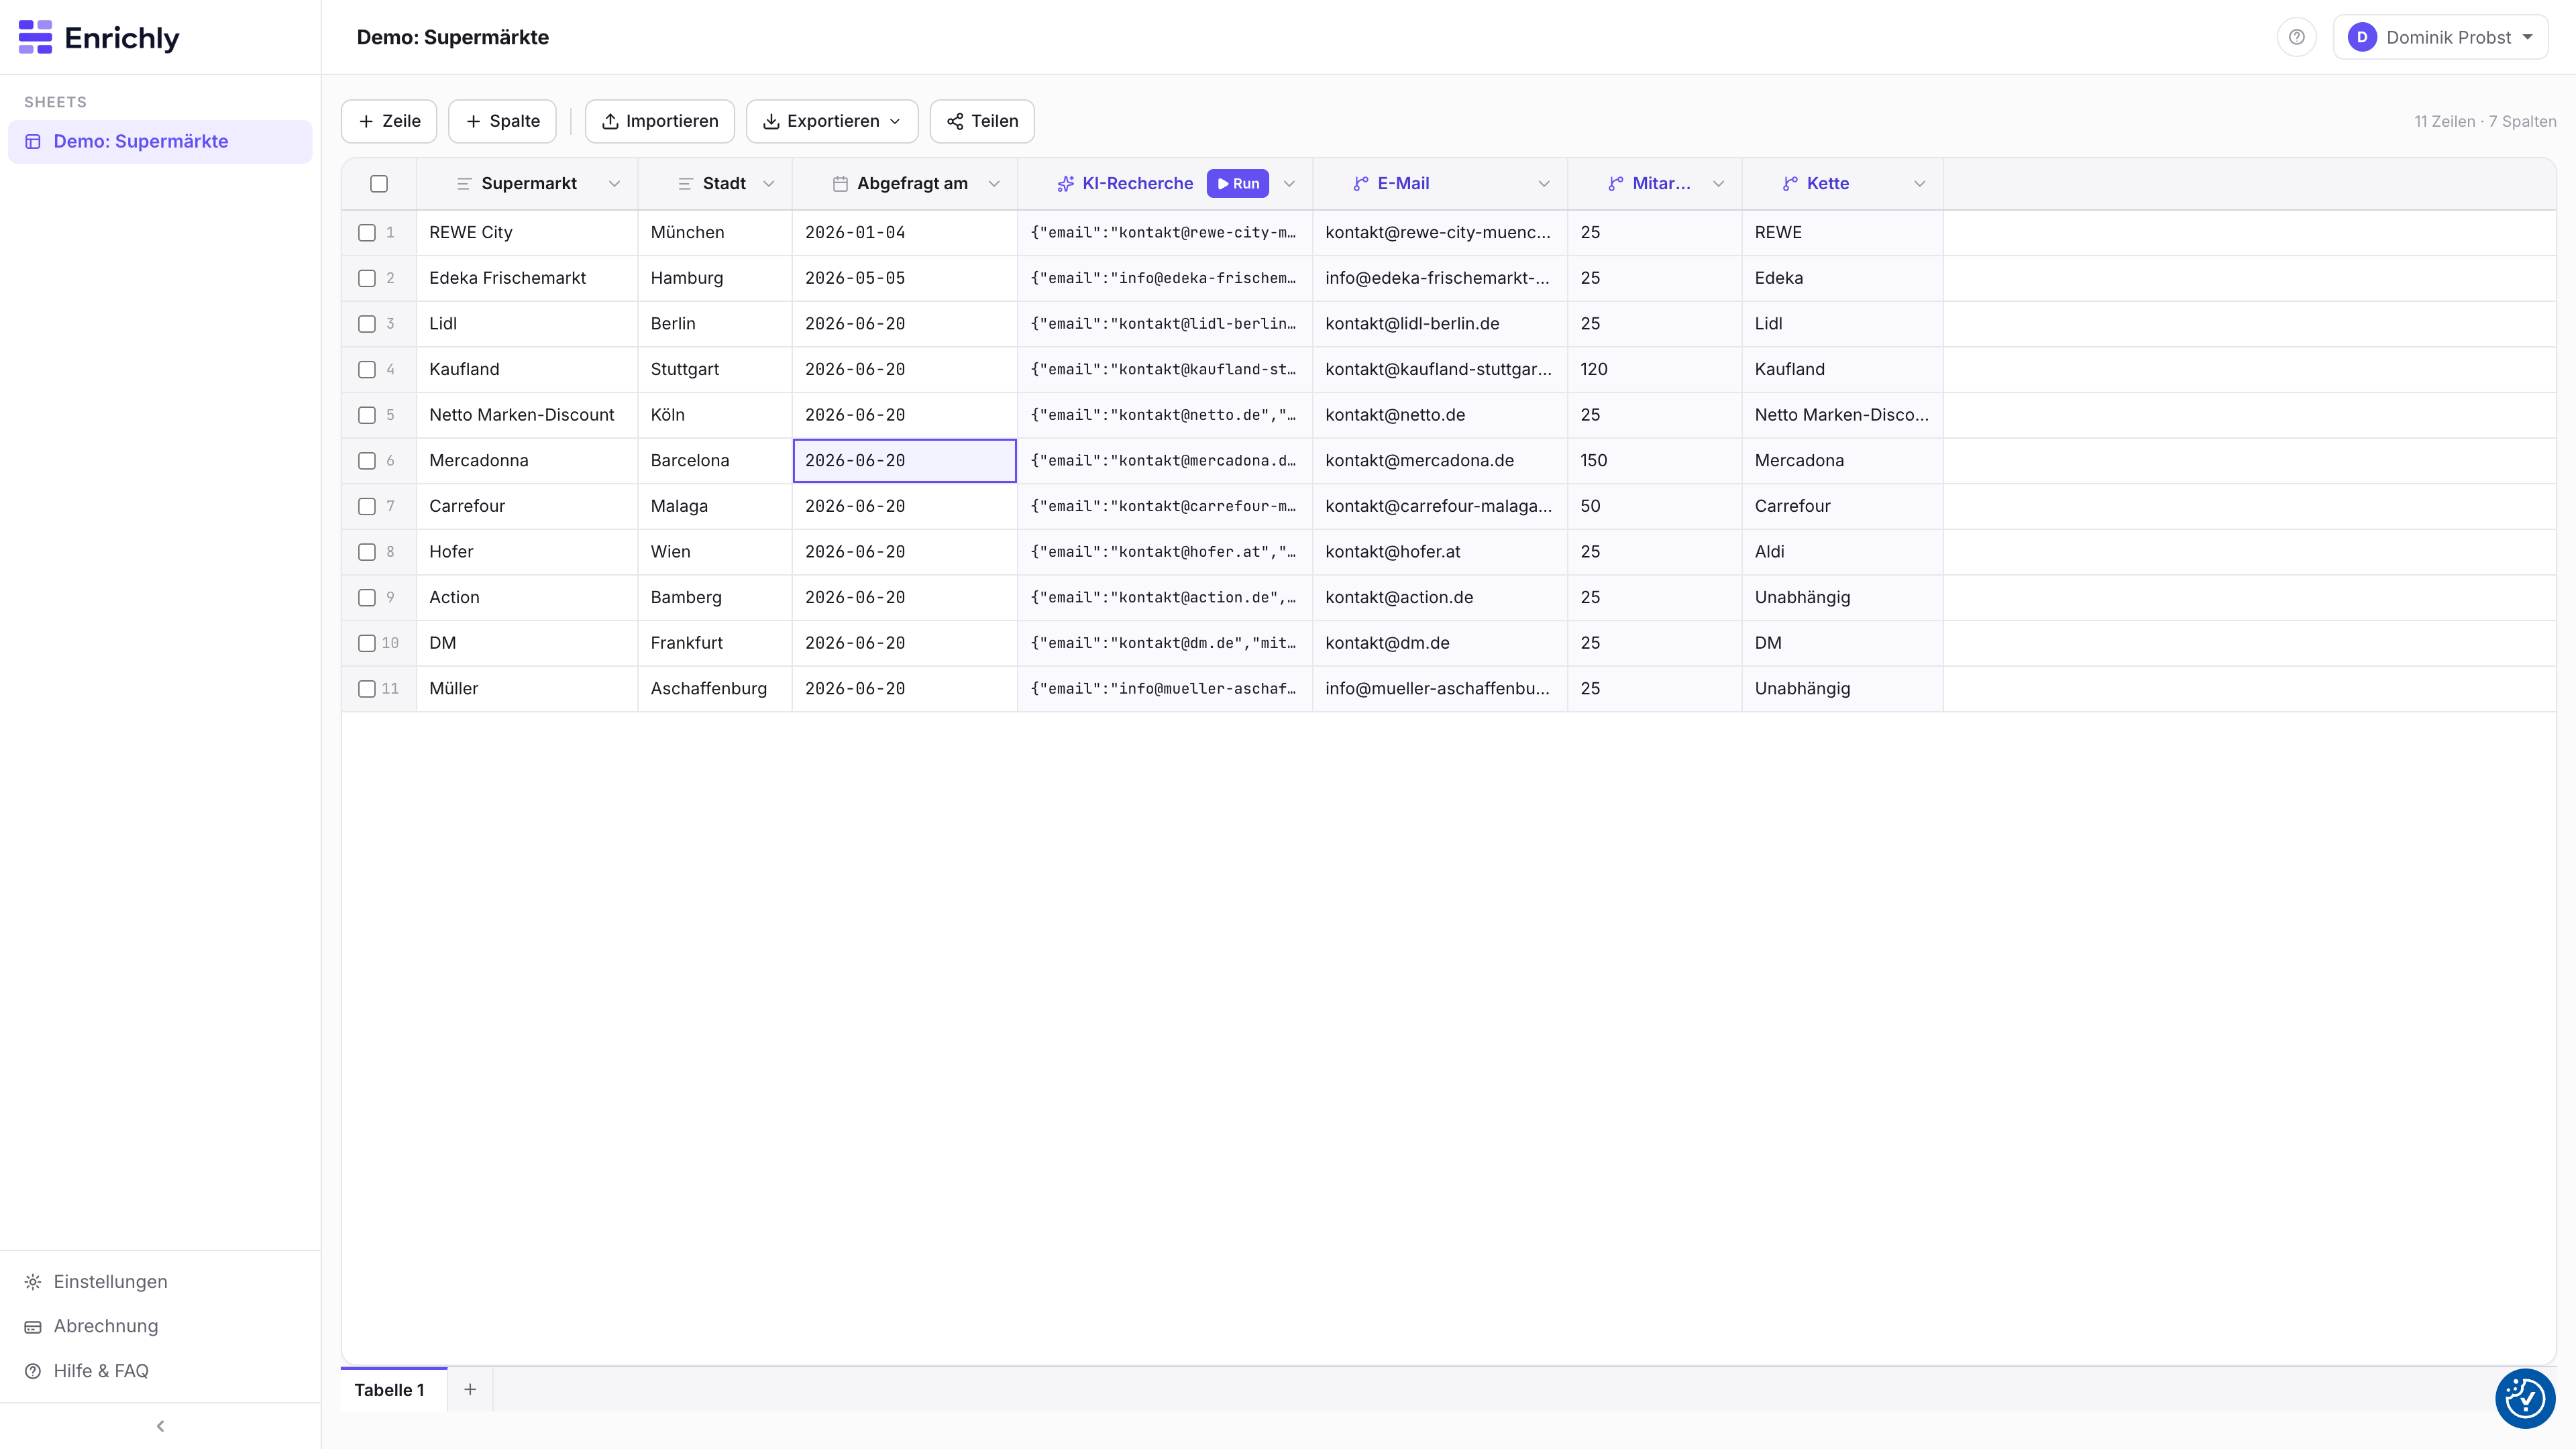Click the Importieren button
This screenshot has width=2576, height=1449.
pyautogui.click(x=659, y=121)
